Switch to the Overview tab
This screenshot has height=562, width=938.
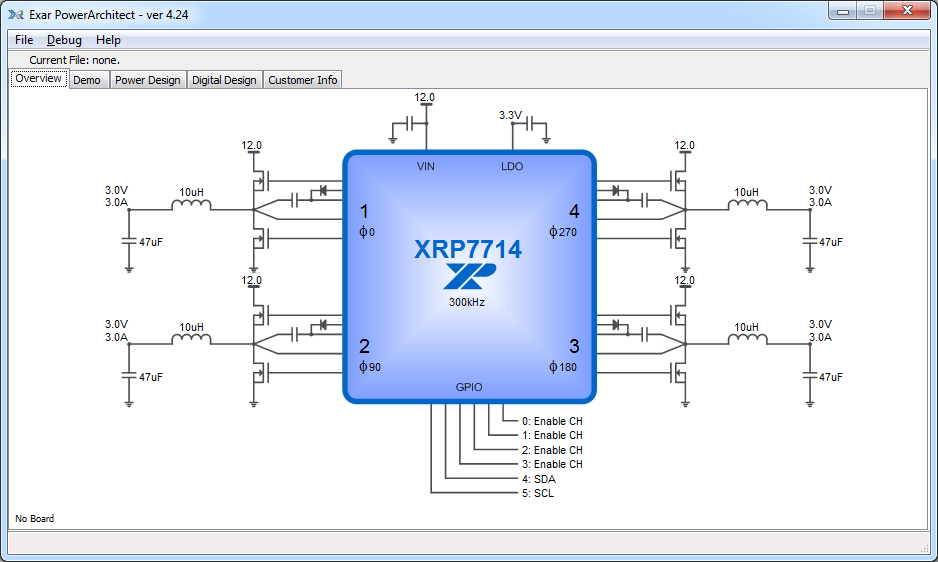[38, 78]
